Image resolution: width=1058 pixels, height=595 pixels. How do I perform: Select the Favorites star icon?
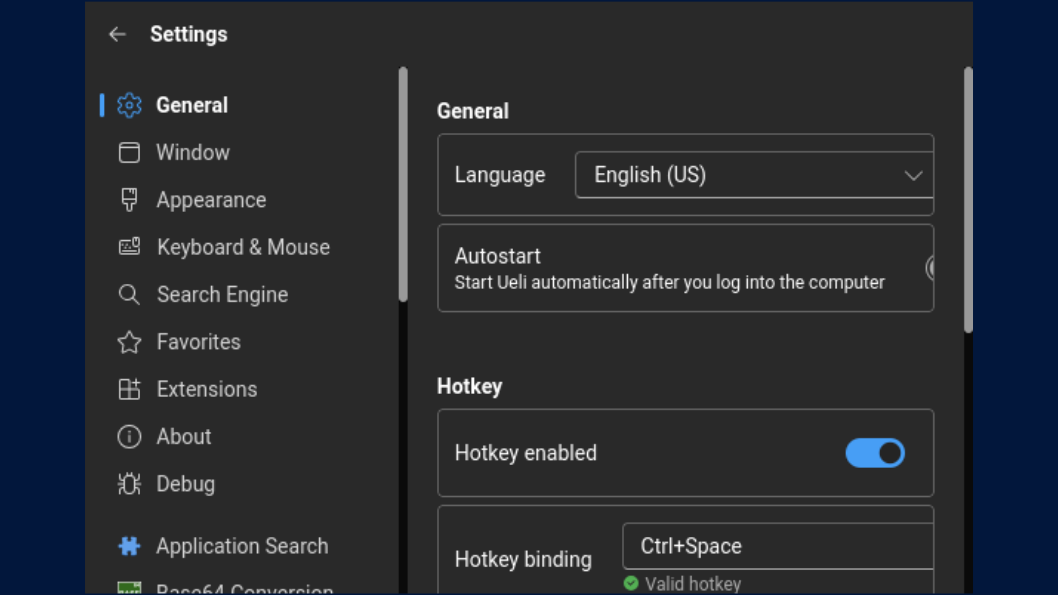(129, 342)
